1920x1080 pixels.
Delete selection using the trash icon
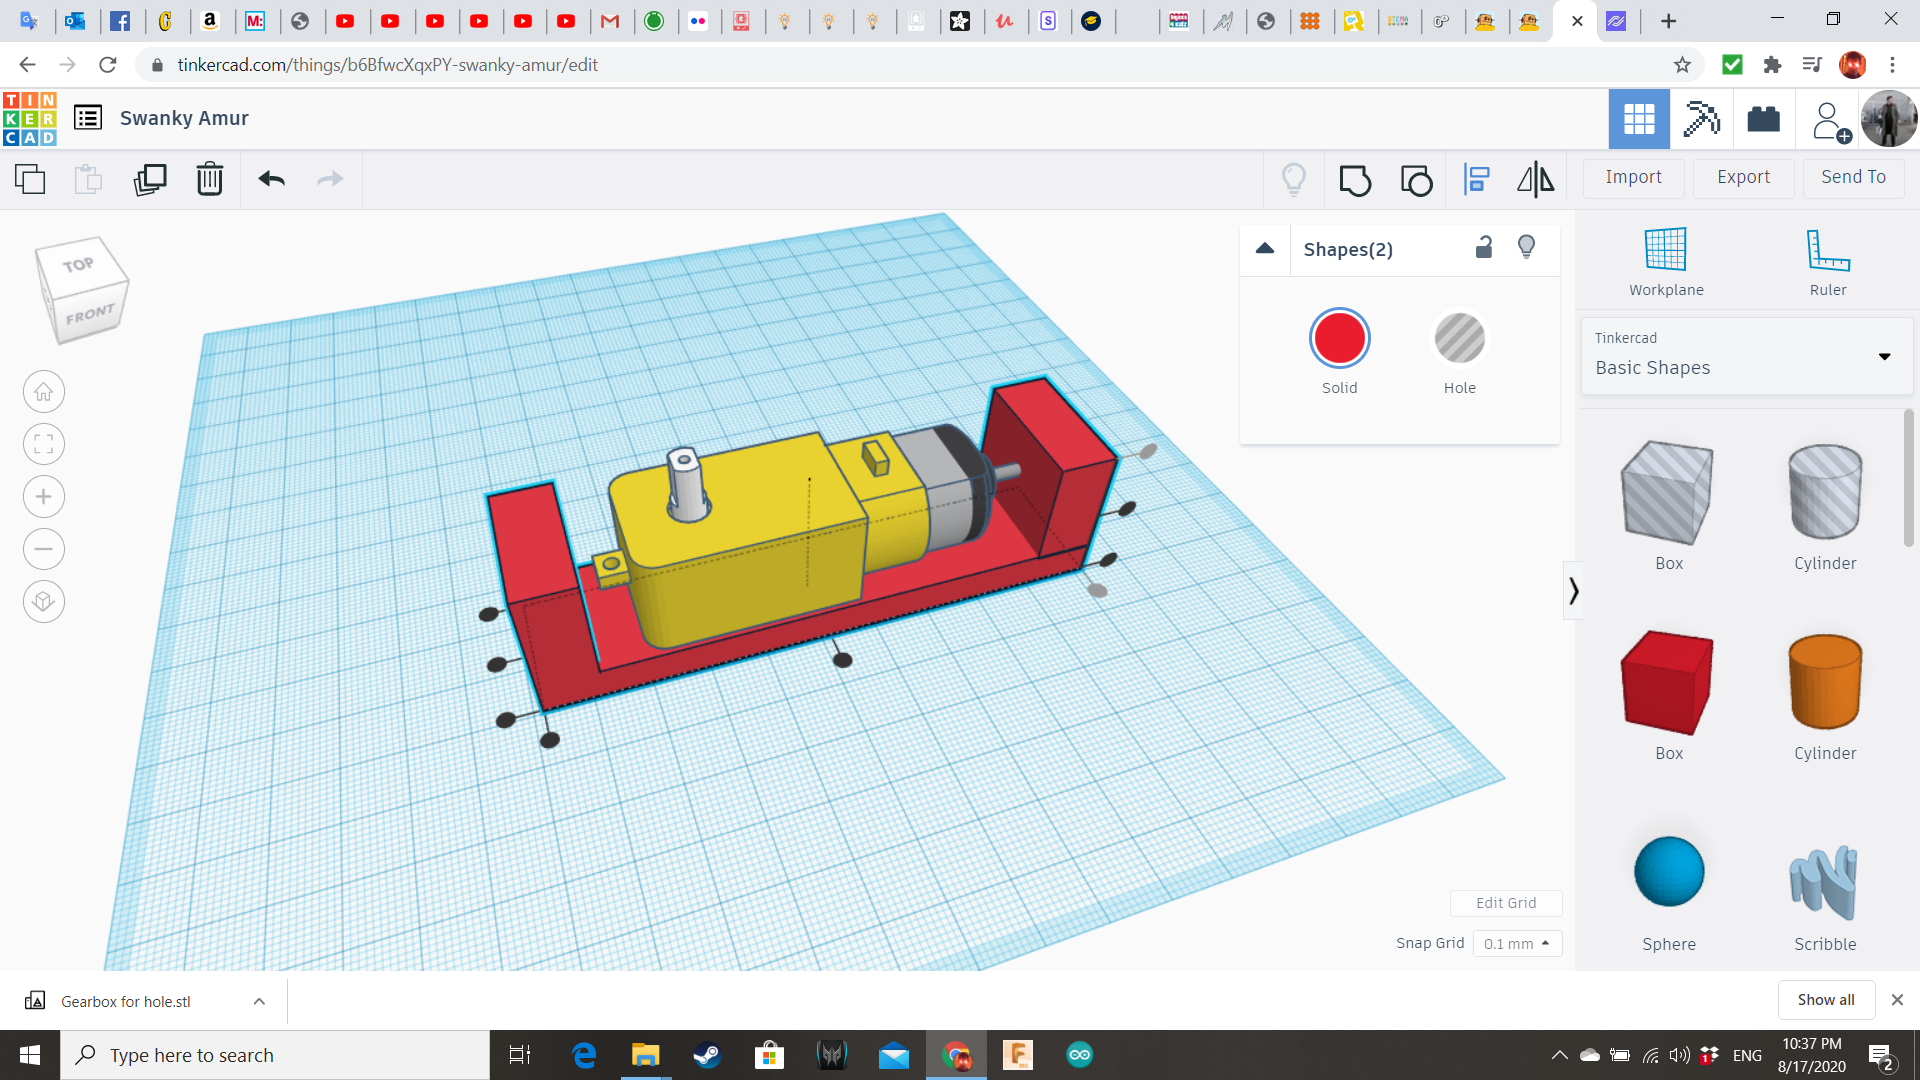(209, 179)
